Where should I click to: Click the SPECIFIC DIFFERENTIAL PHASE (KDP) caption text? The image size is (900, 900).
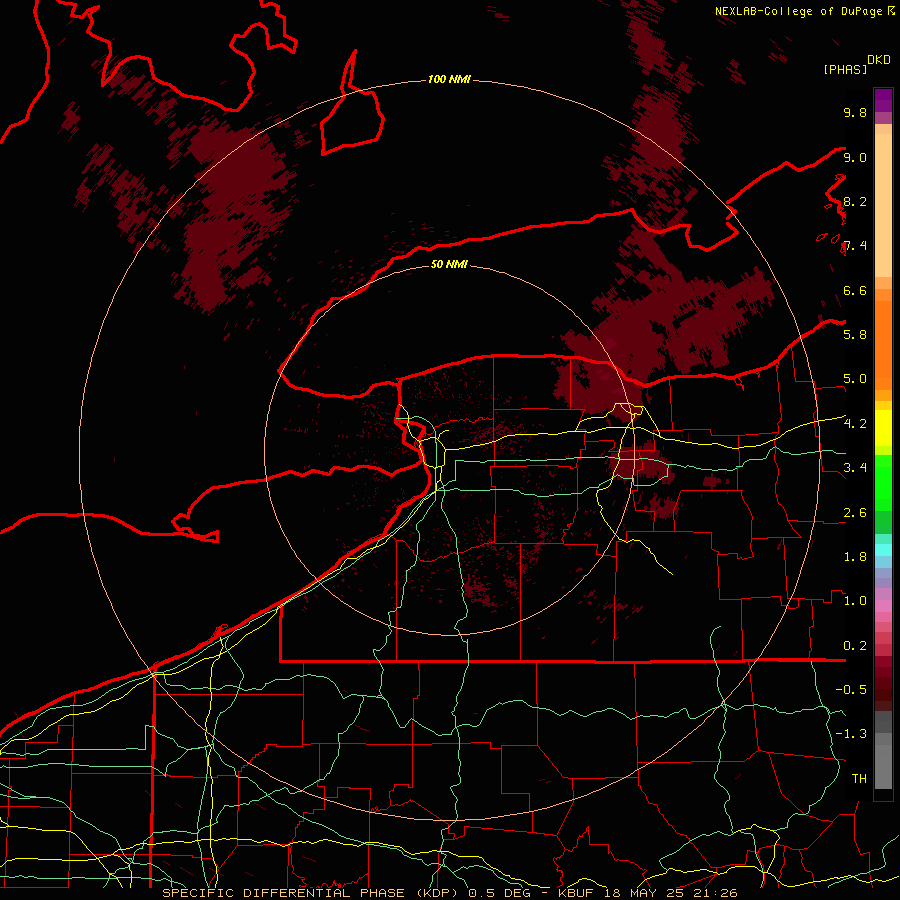click(x=313, y=893)
